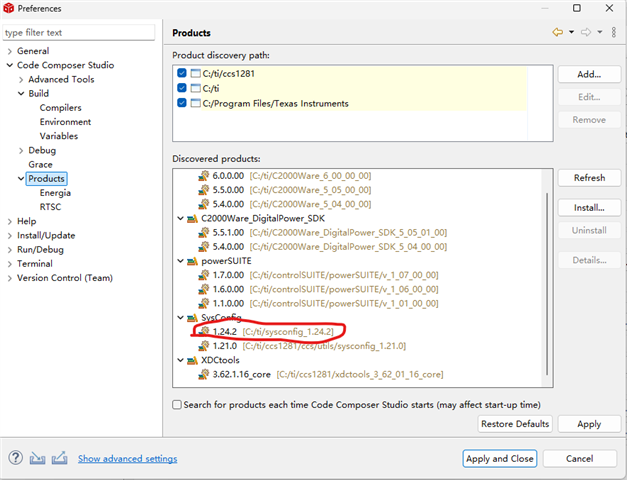Collapse the powerSUITE product group
The width and height of the screenshot is (627, 480).
180,261
